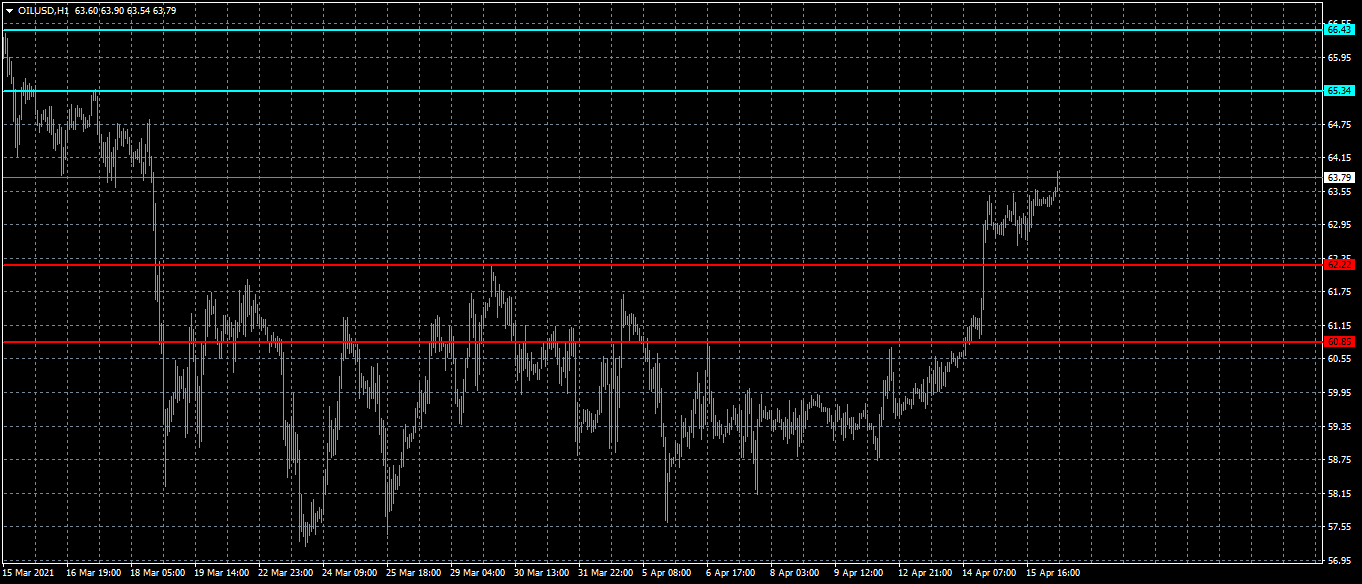This screenshot has width=1362, height=584.
Task: Click the 12 Apr 21:00 time label
Action: tap(926, 573)
